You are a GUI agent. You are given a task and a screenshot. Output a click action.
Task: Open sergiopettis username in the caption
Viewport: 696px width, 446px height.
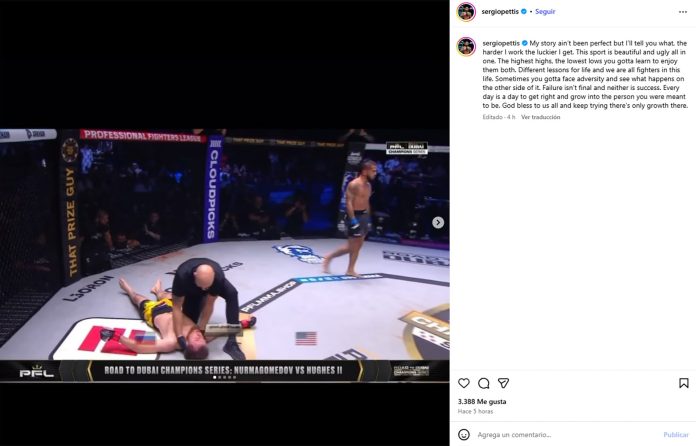click(501, 43)
